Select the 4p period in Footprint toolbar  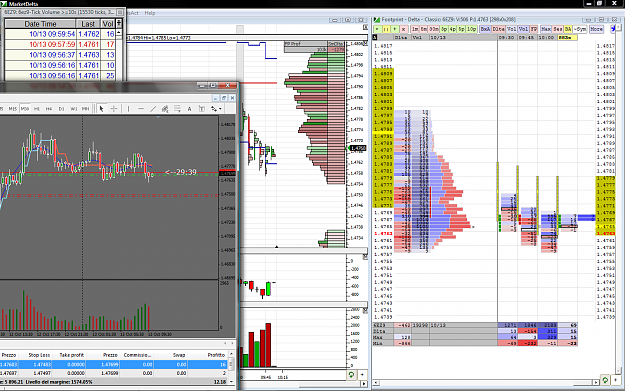453,29
